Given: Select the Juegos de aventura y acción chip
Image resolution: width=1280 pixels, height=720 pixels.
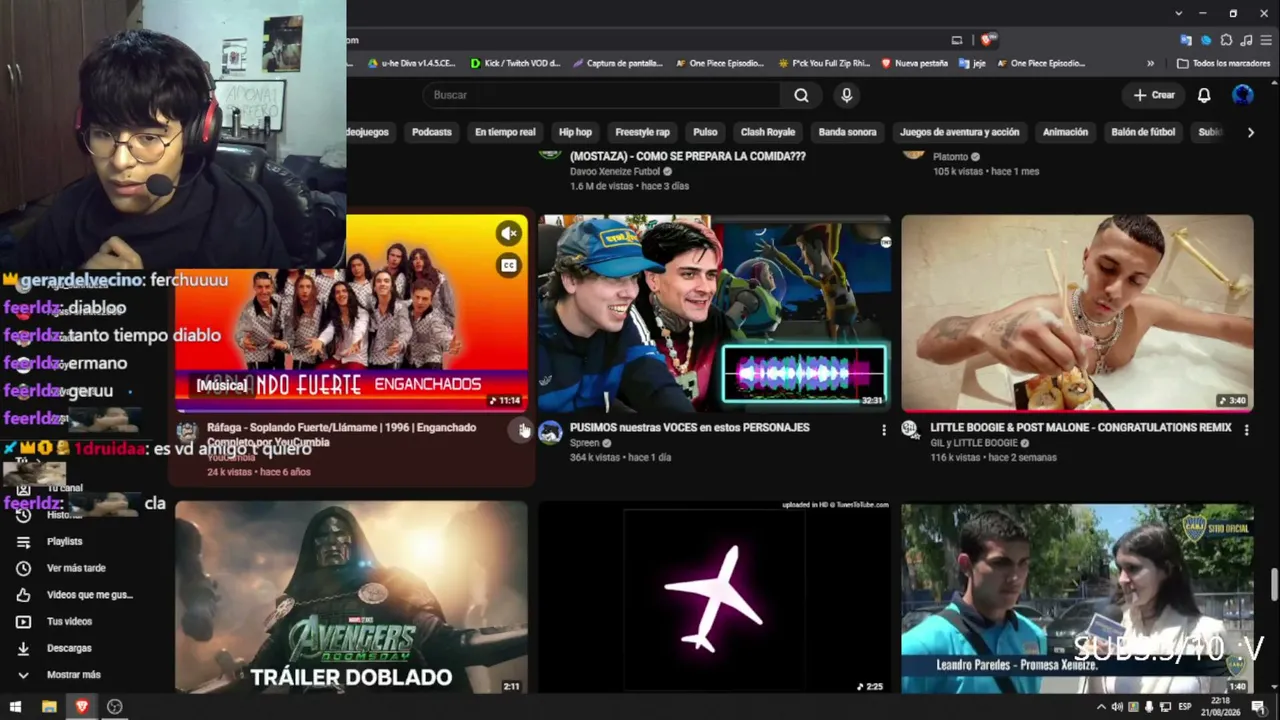Looking at the screenshot, I should (959, 132).
